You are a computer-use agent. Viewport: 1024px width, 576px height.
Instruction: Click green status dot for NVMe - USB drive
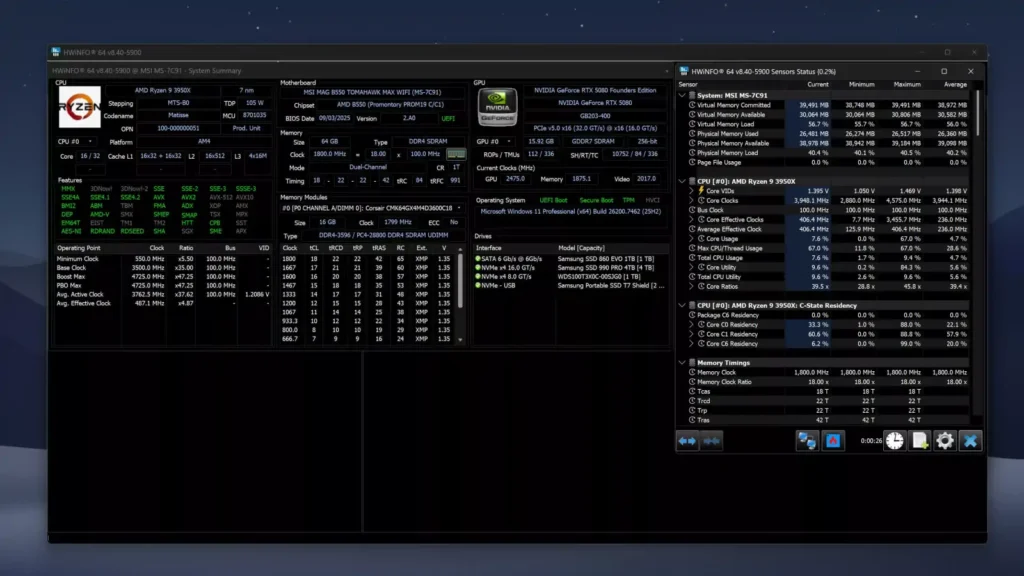point(478,285)
